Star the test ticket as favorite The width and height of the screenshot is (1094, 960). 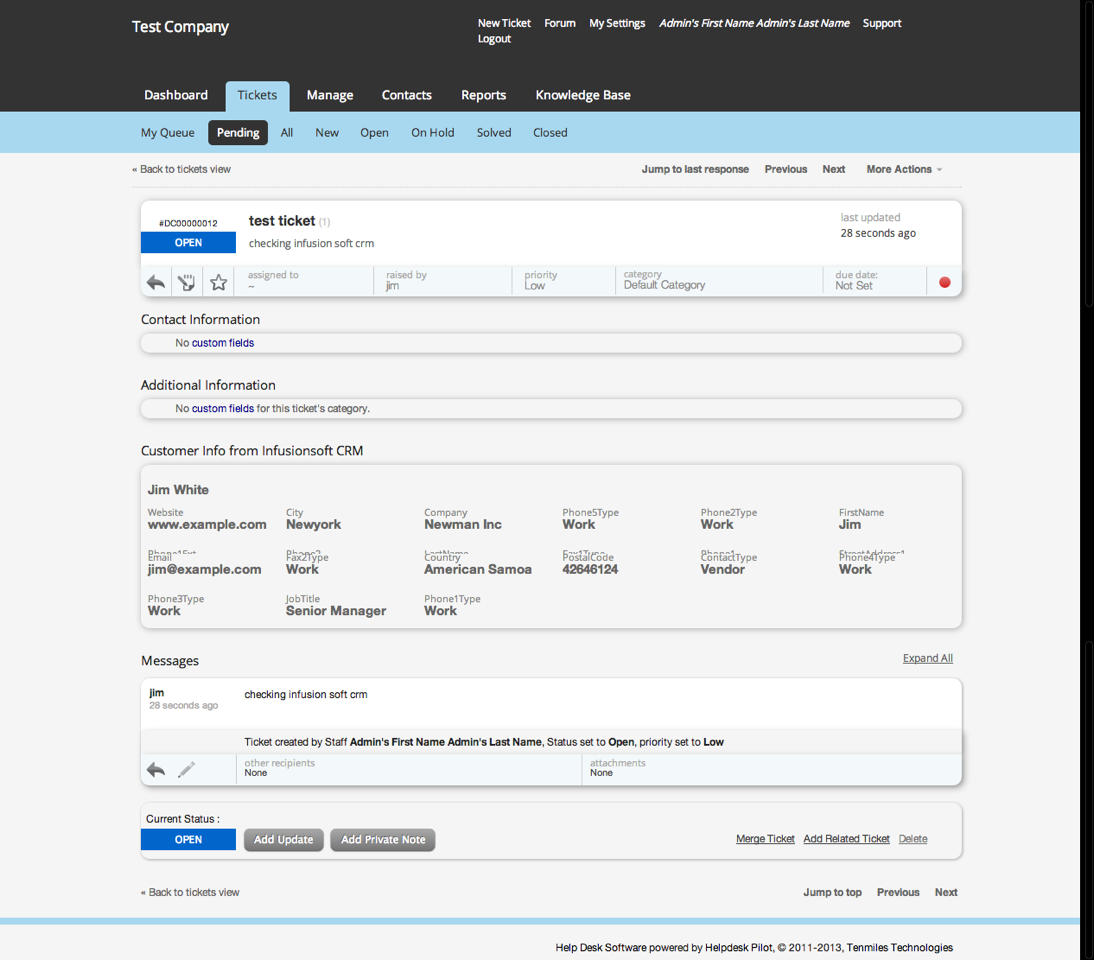click(x=219, y=282)
